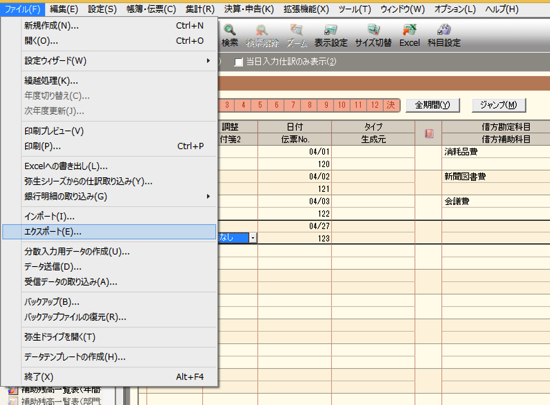Select month 12 period tab
The image size is (550, 405).
point(375,105)
